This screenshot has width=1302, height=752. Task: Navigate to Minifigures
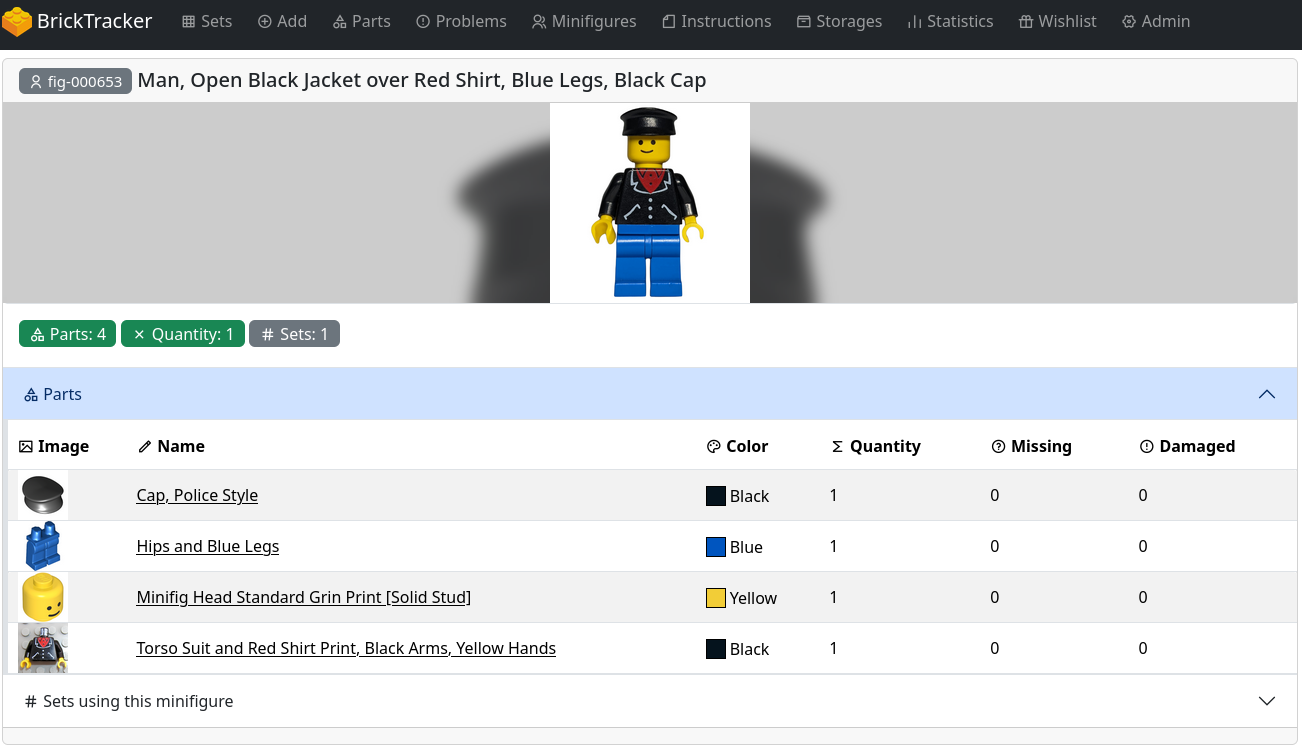[x=584, y=21]
